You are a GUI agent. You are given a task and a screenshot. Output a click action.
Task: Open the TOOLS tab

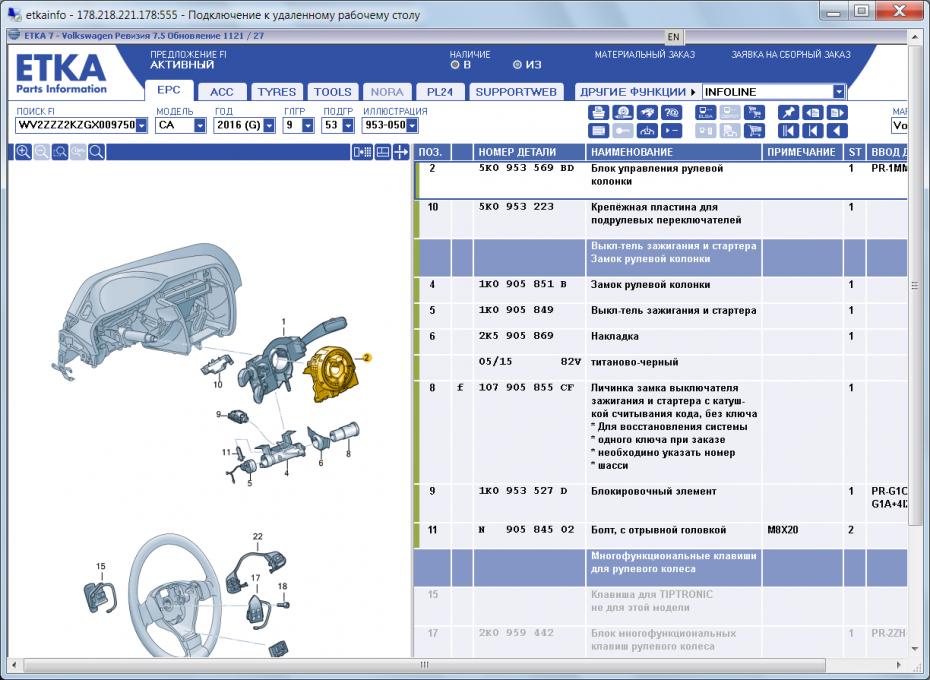[332, 91]
